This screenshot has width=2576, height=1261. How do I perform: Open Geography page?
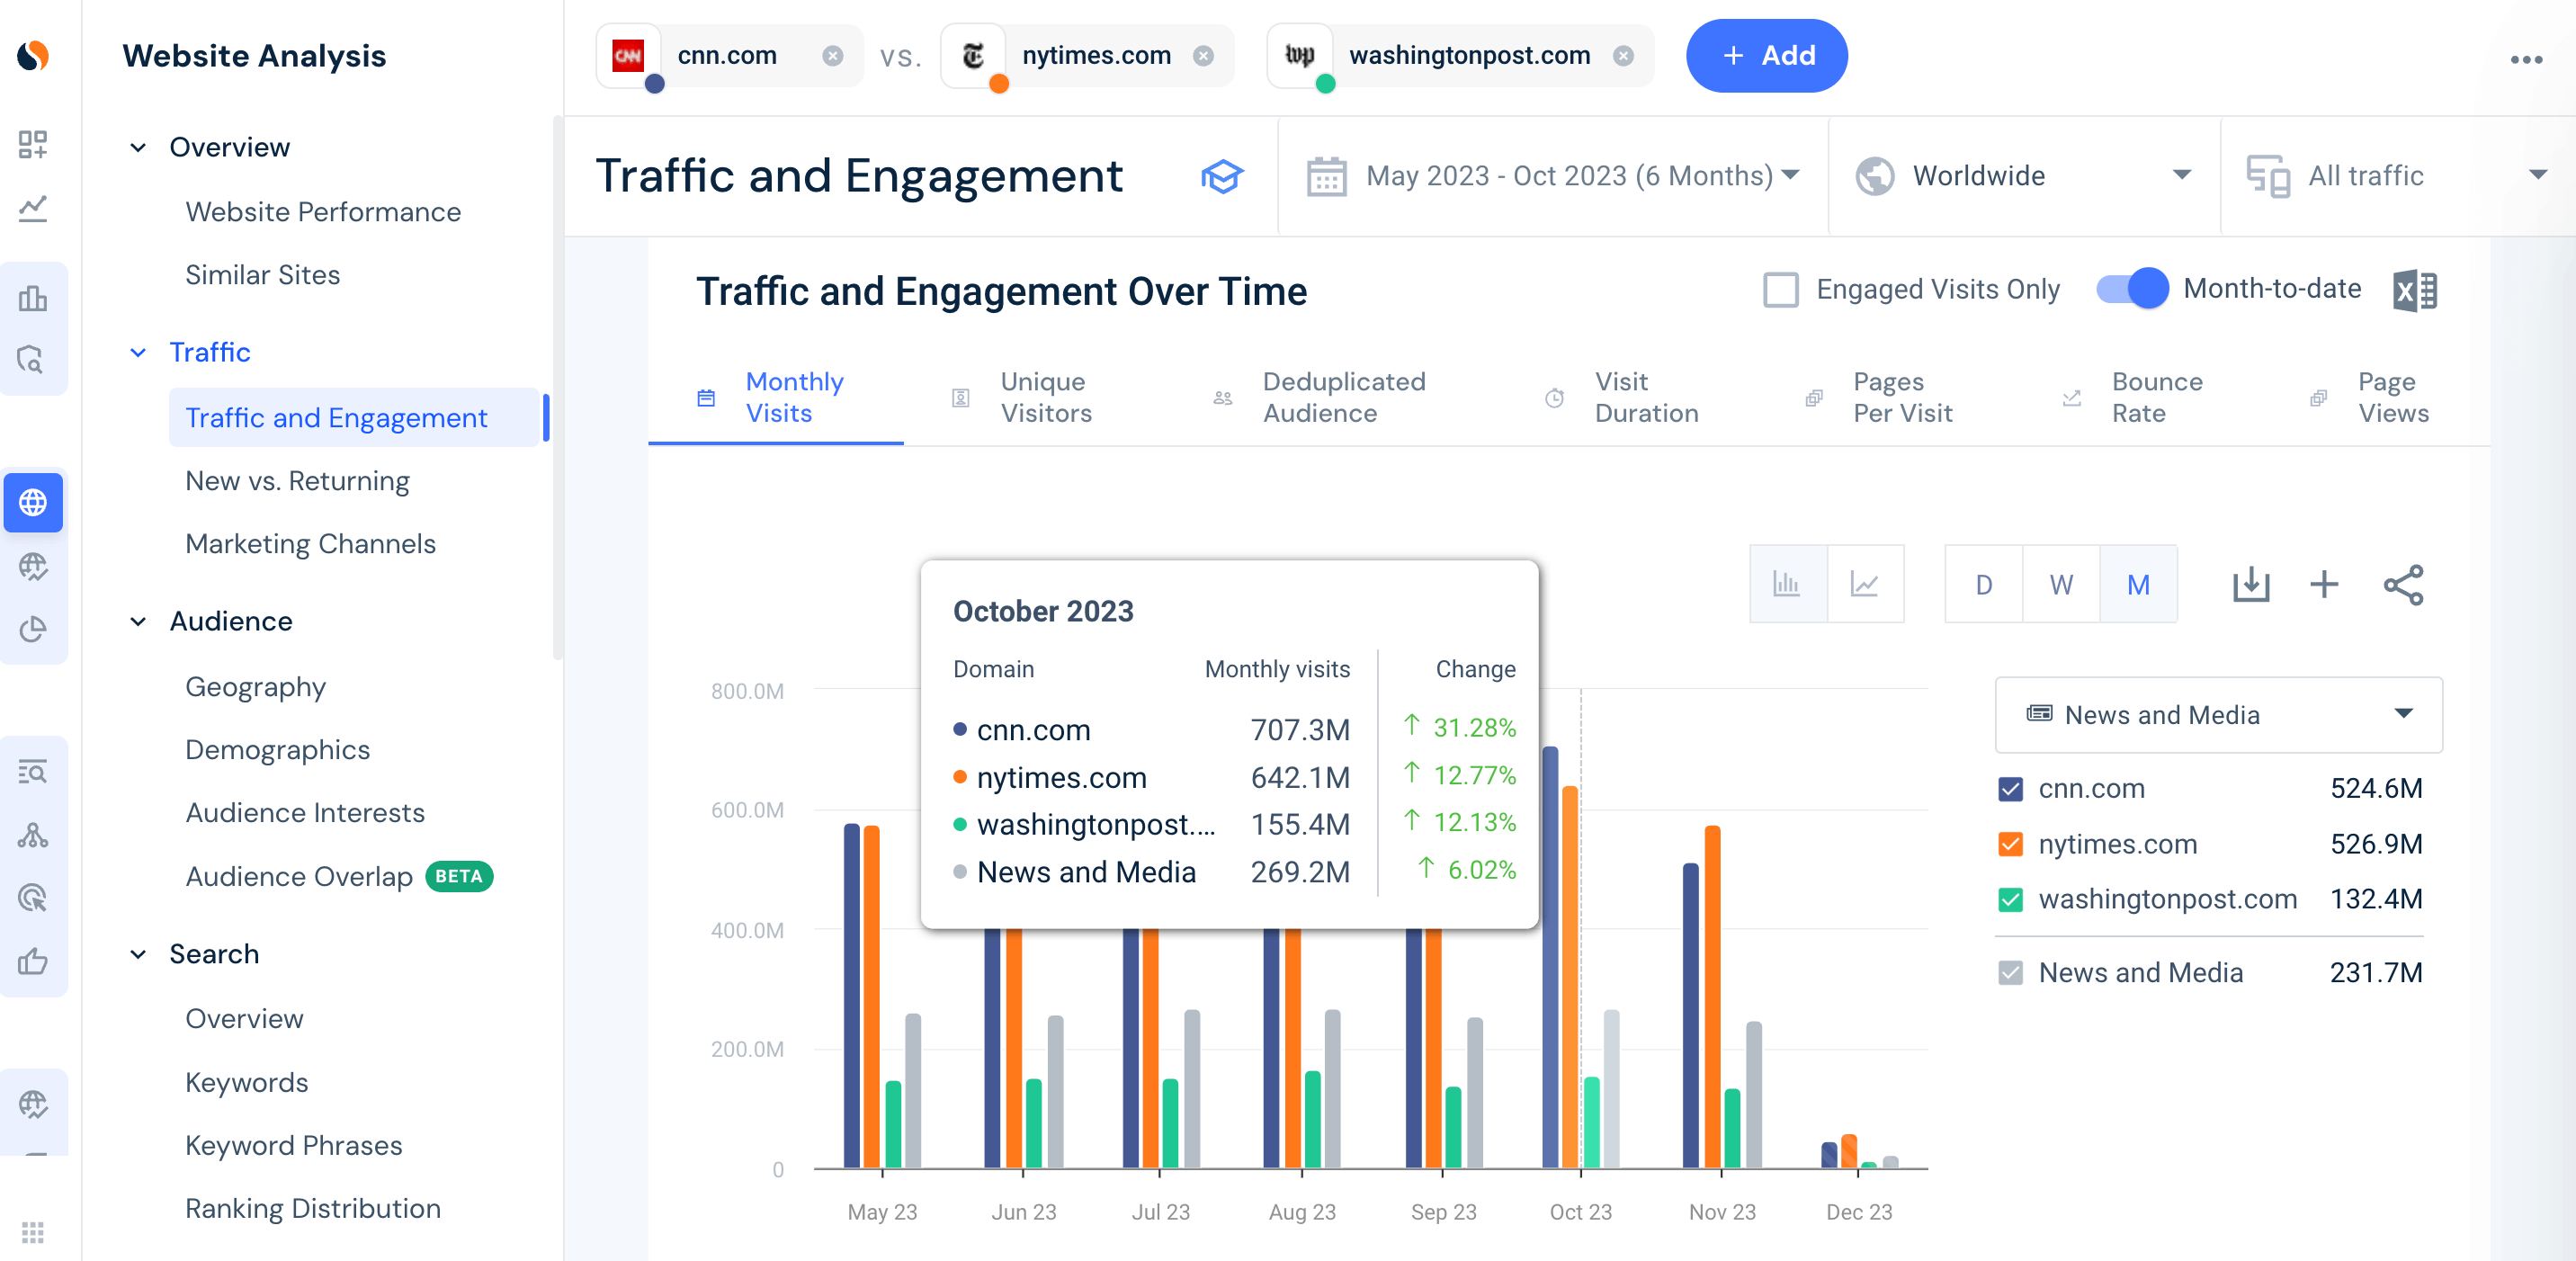click(255, 687)
